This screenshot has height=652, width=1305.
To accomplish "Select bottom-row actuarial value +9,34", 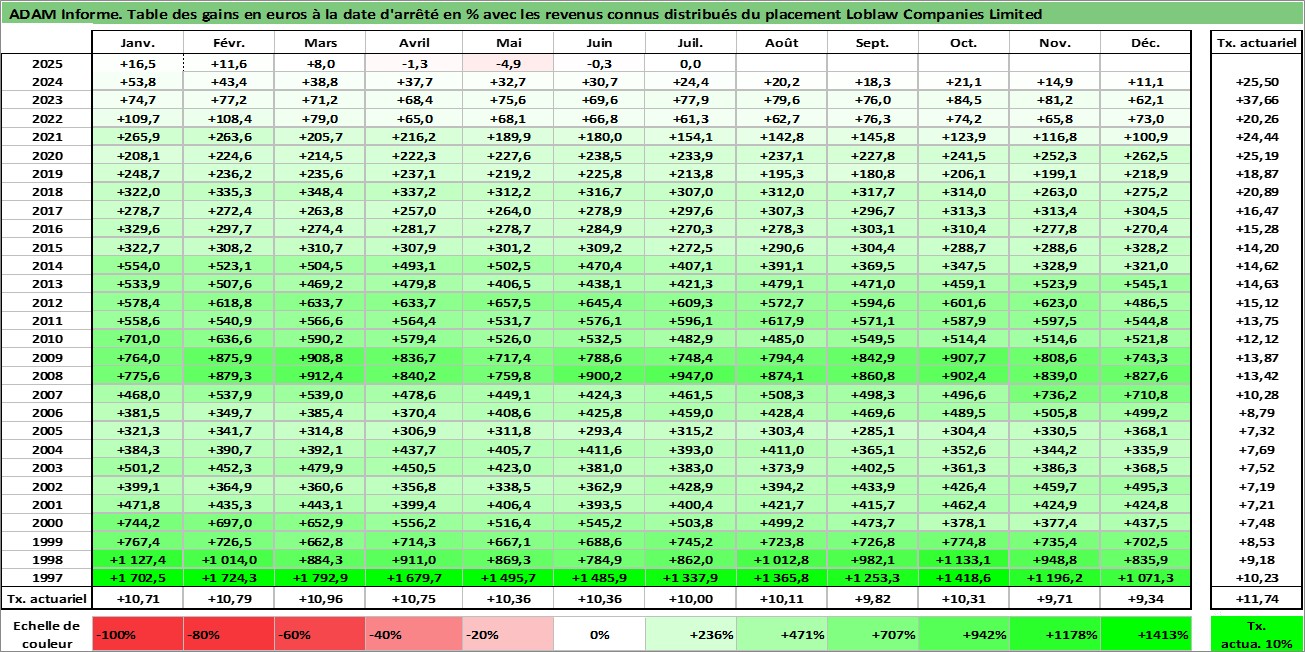I will pos(1146,598).
